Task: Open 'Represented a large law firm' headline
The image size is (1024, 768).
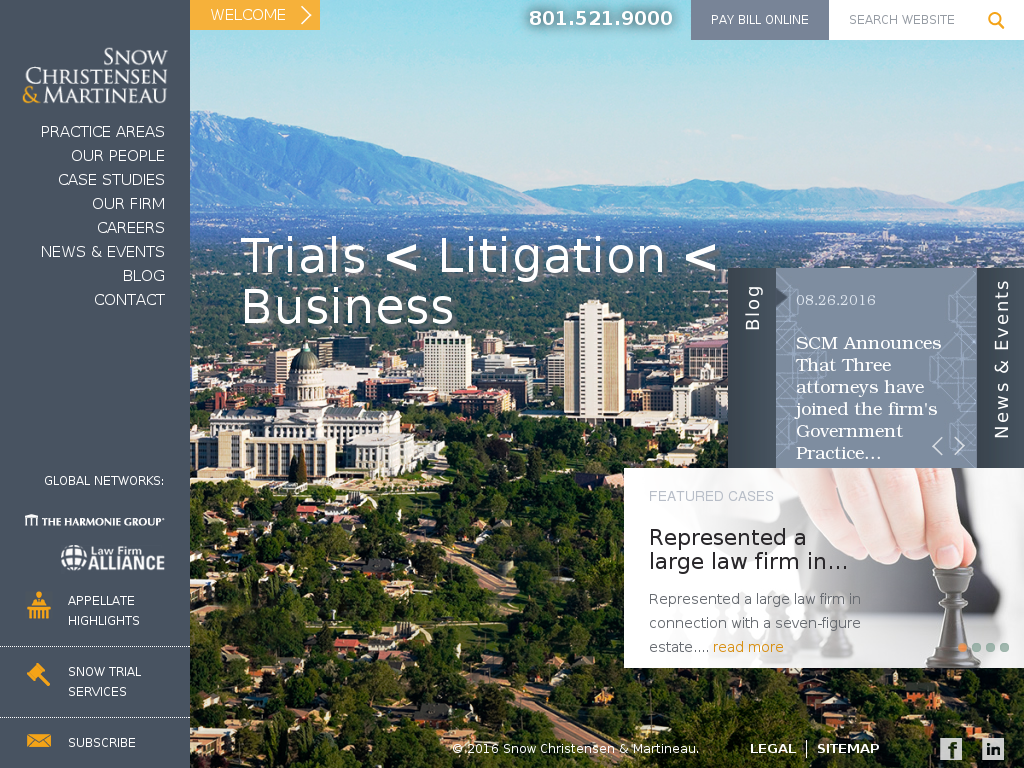Action: (x=748, y=549)
